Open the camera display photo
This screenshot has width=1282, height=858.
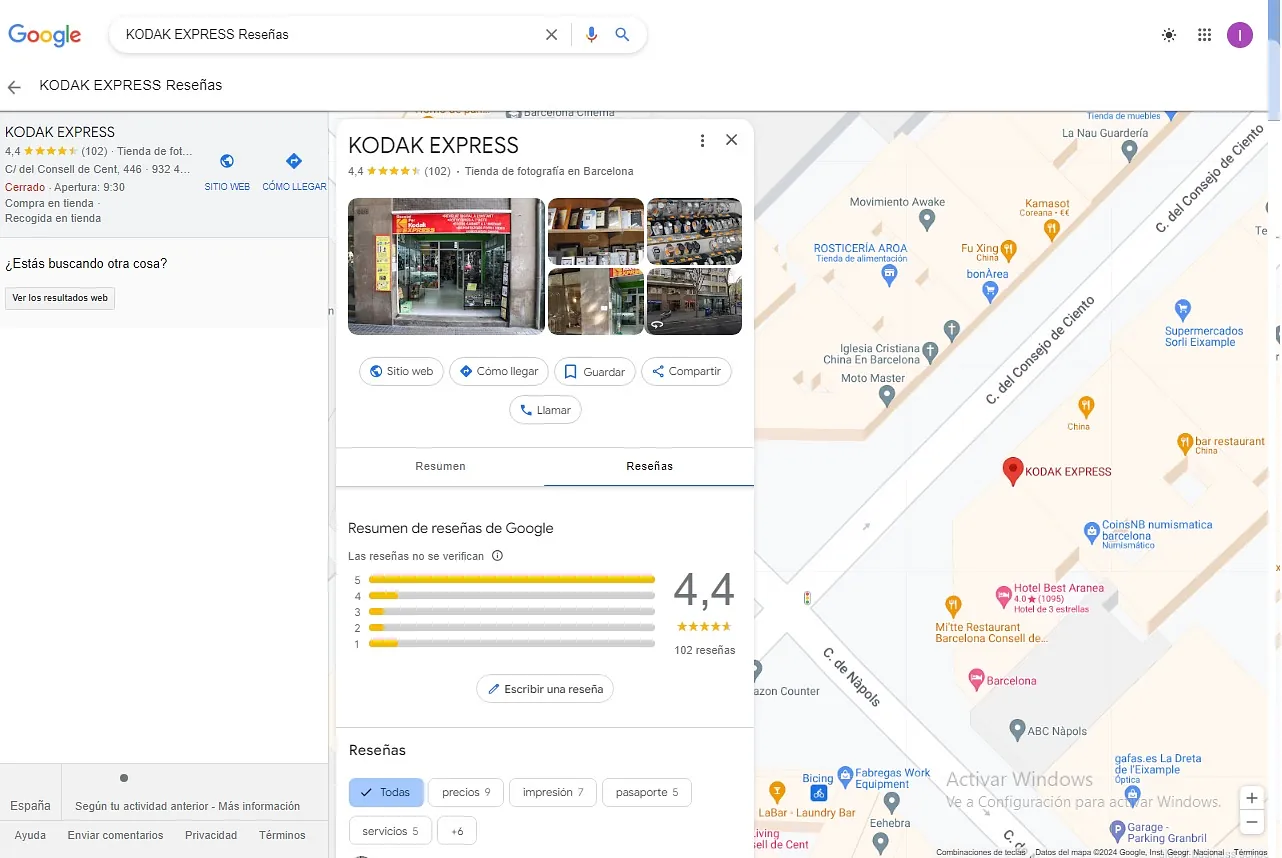pyautogui.click(x=694, y=231)
